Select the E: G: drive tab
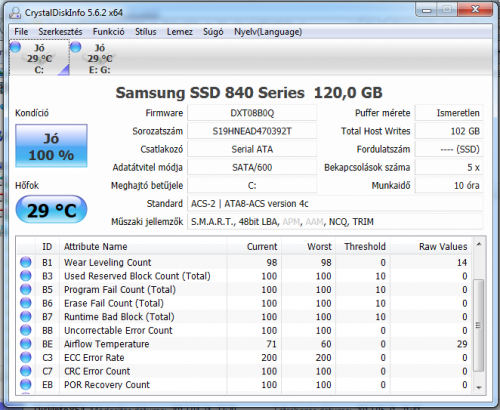500x410 pixels. pos(99,58)
